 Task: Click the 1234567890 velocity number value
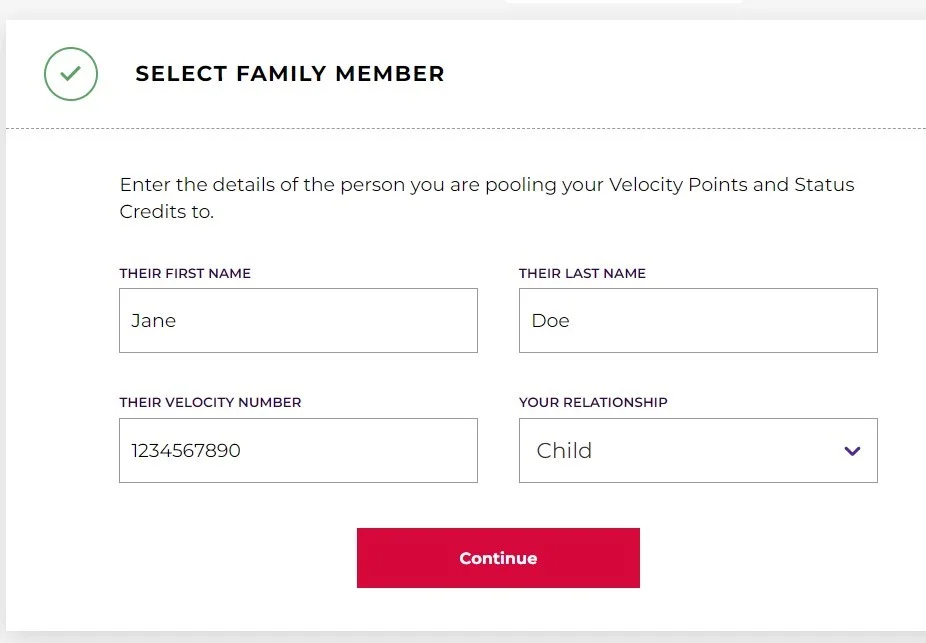[186, 451]
